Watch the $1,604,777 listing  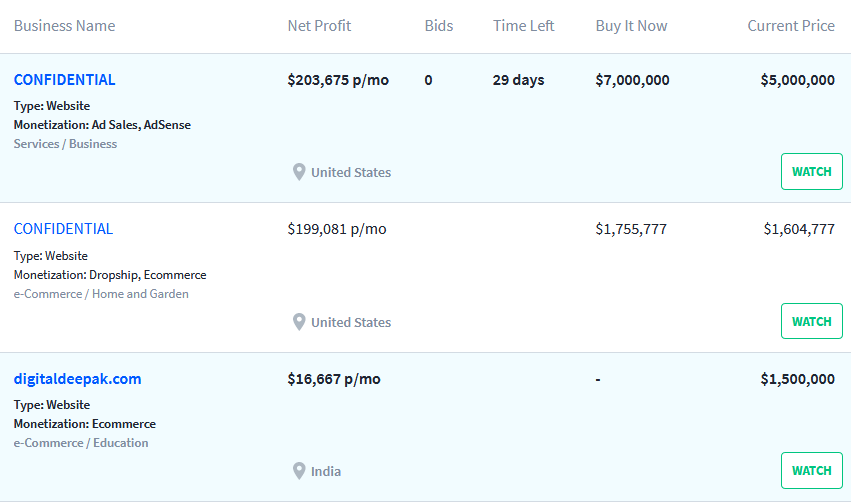(x=811, y=322)
